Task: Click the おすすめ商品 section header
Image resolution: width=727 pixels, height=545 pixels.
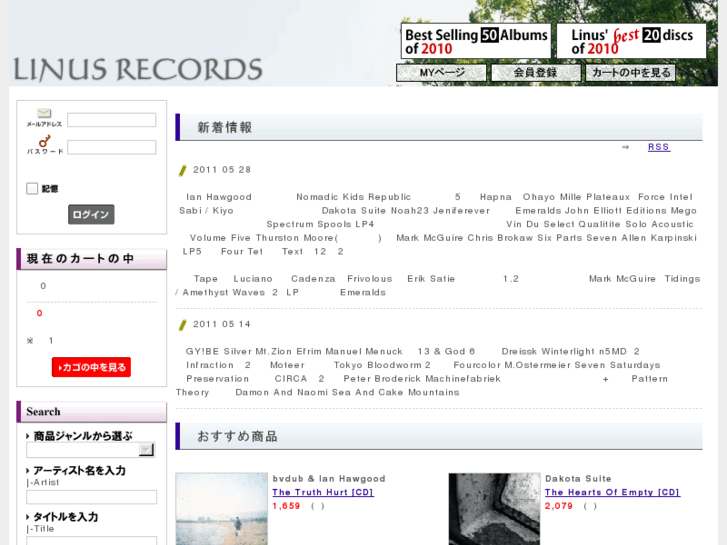Action: 439,436
